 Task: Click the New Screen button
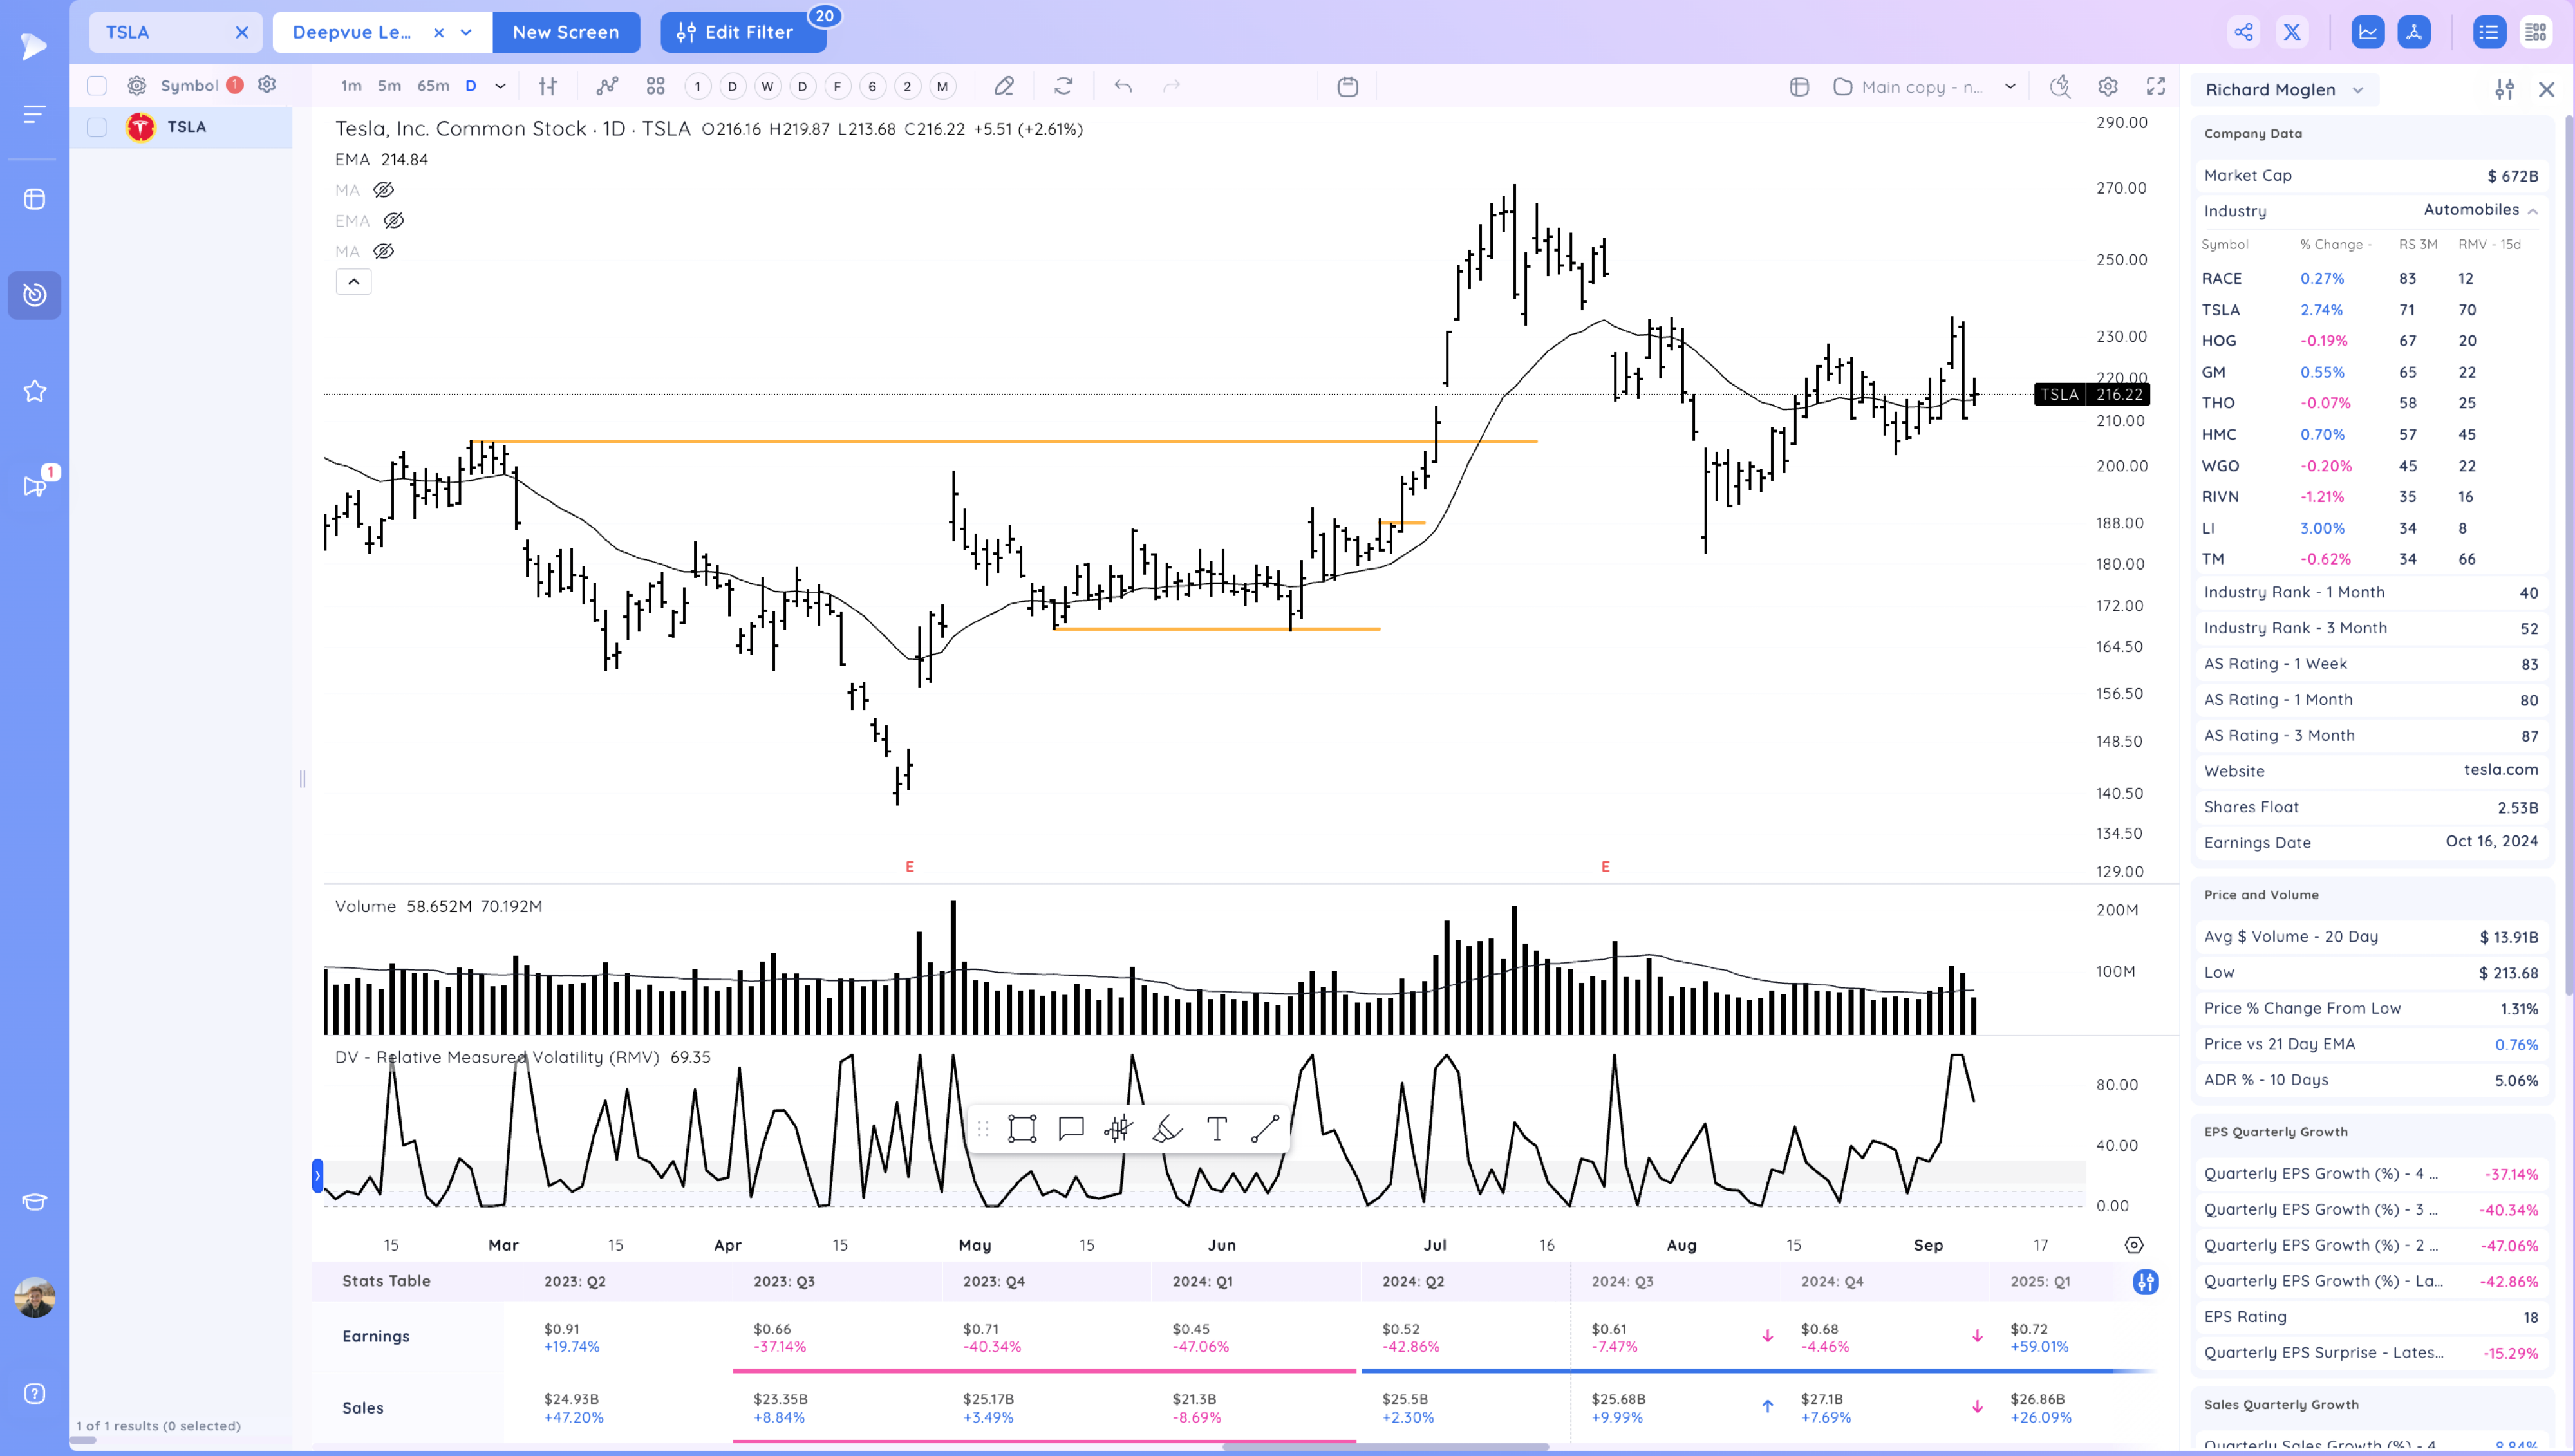pyautogui.click(x=565, y=32)
